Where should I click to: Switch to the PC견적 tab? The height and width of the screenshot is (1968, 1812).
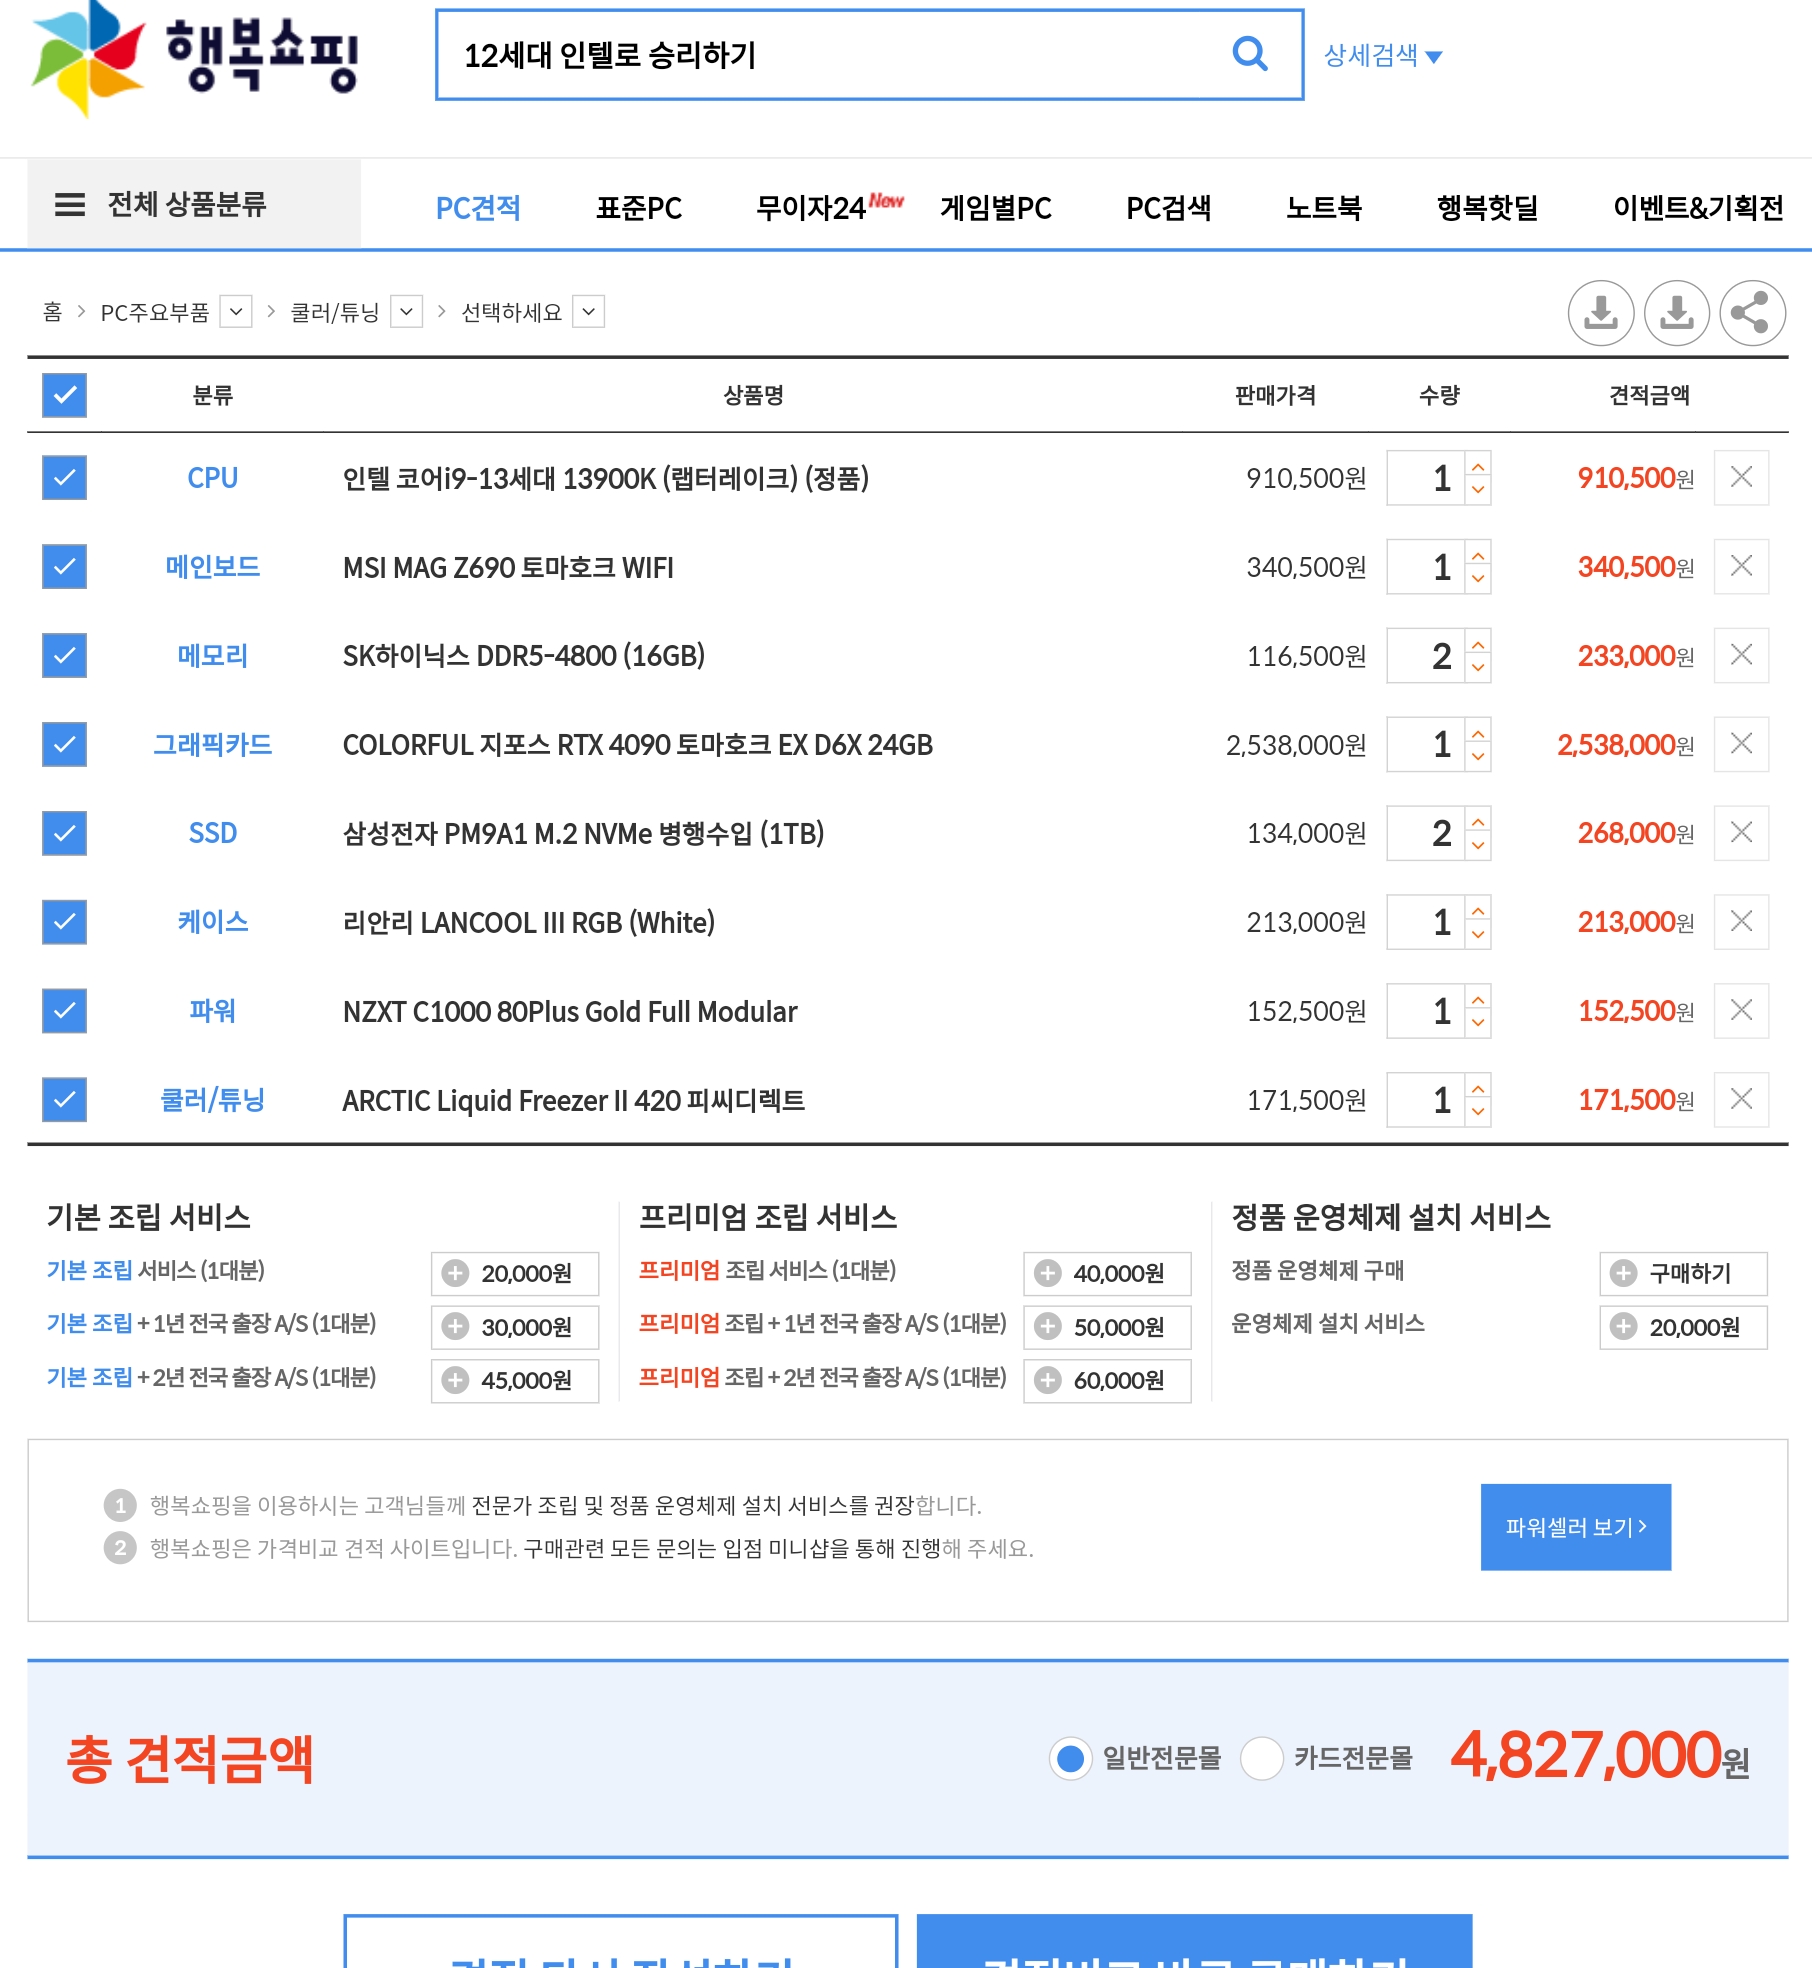[x=478, y=208]
